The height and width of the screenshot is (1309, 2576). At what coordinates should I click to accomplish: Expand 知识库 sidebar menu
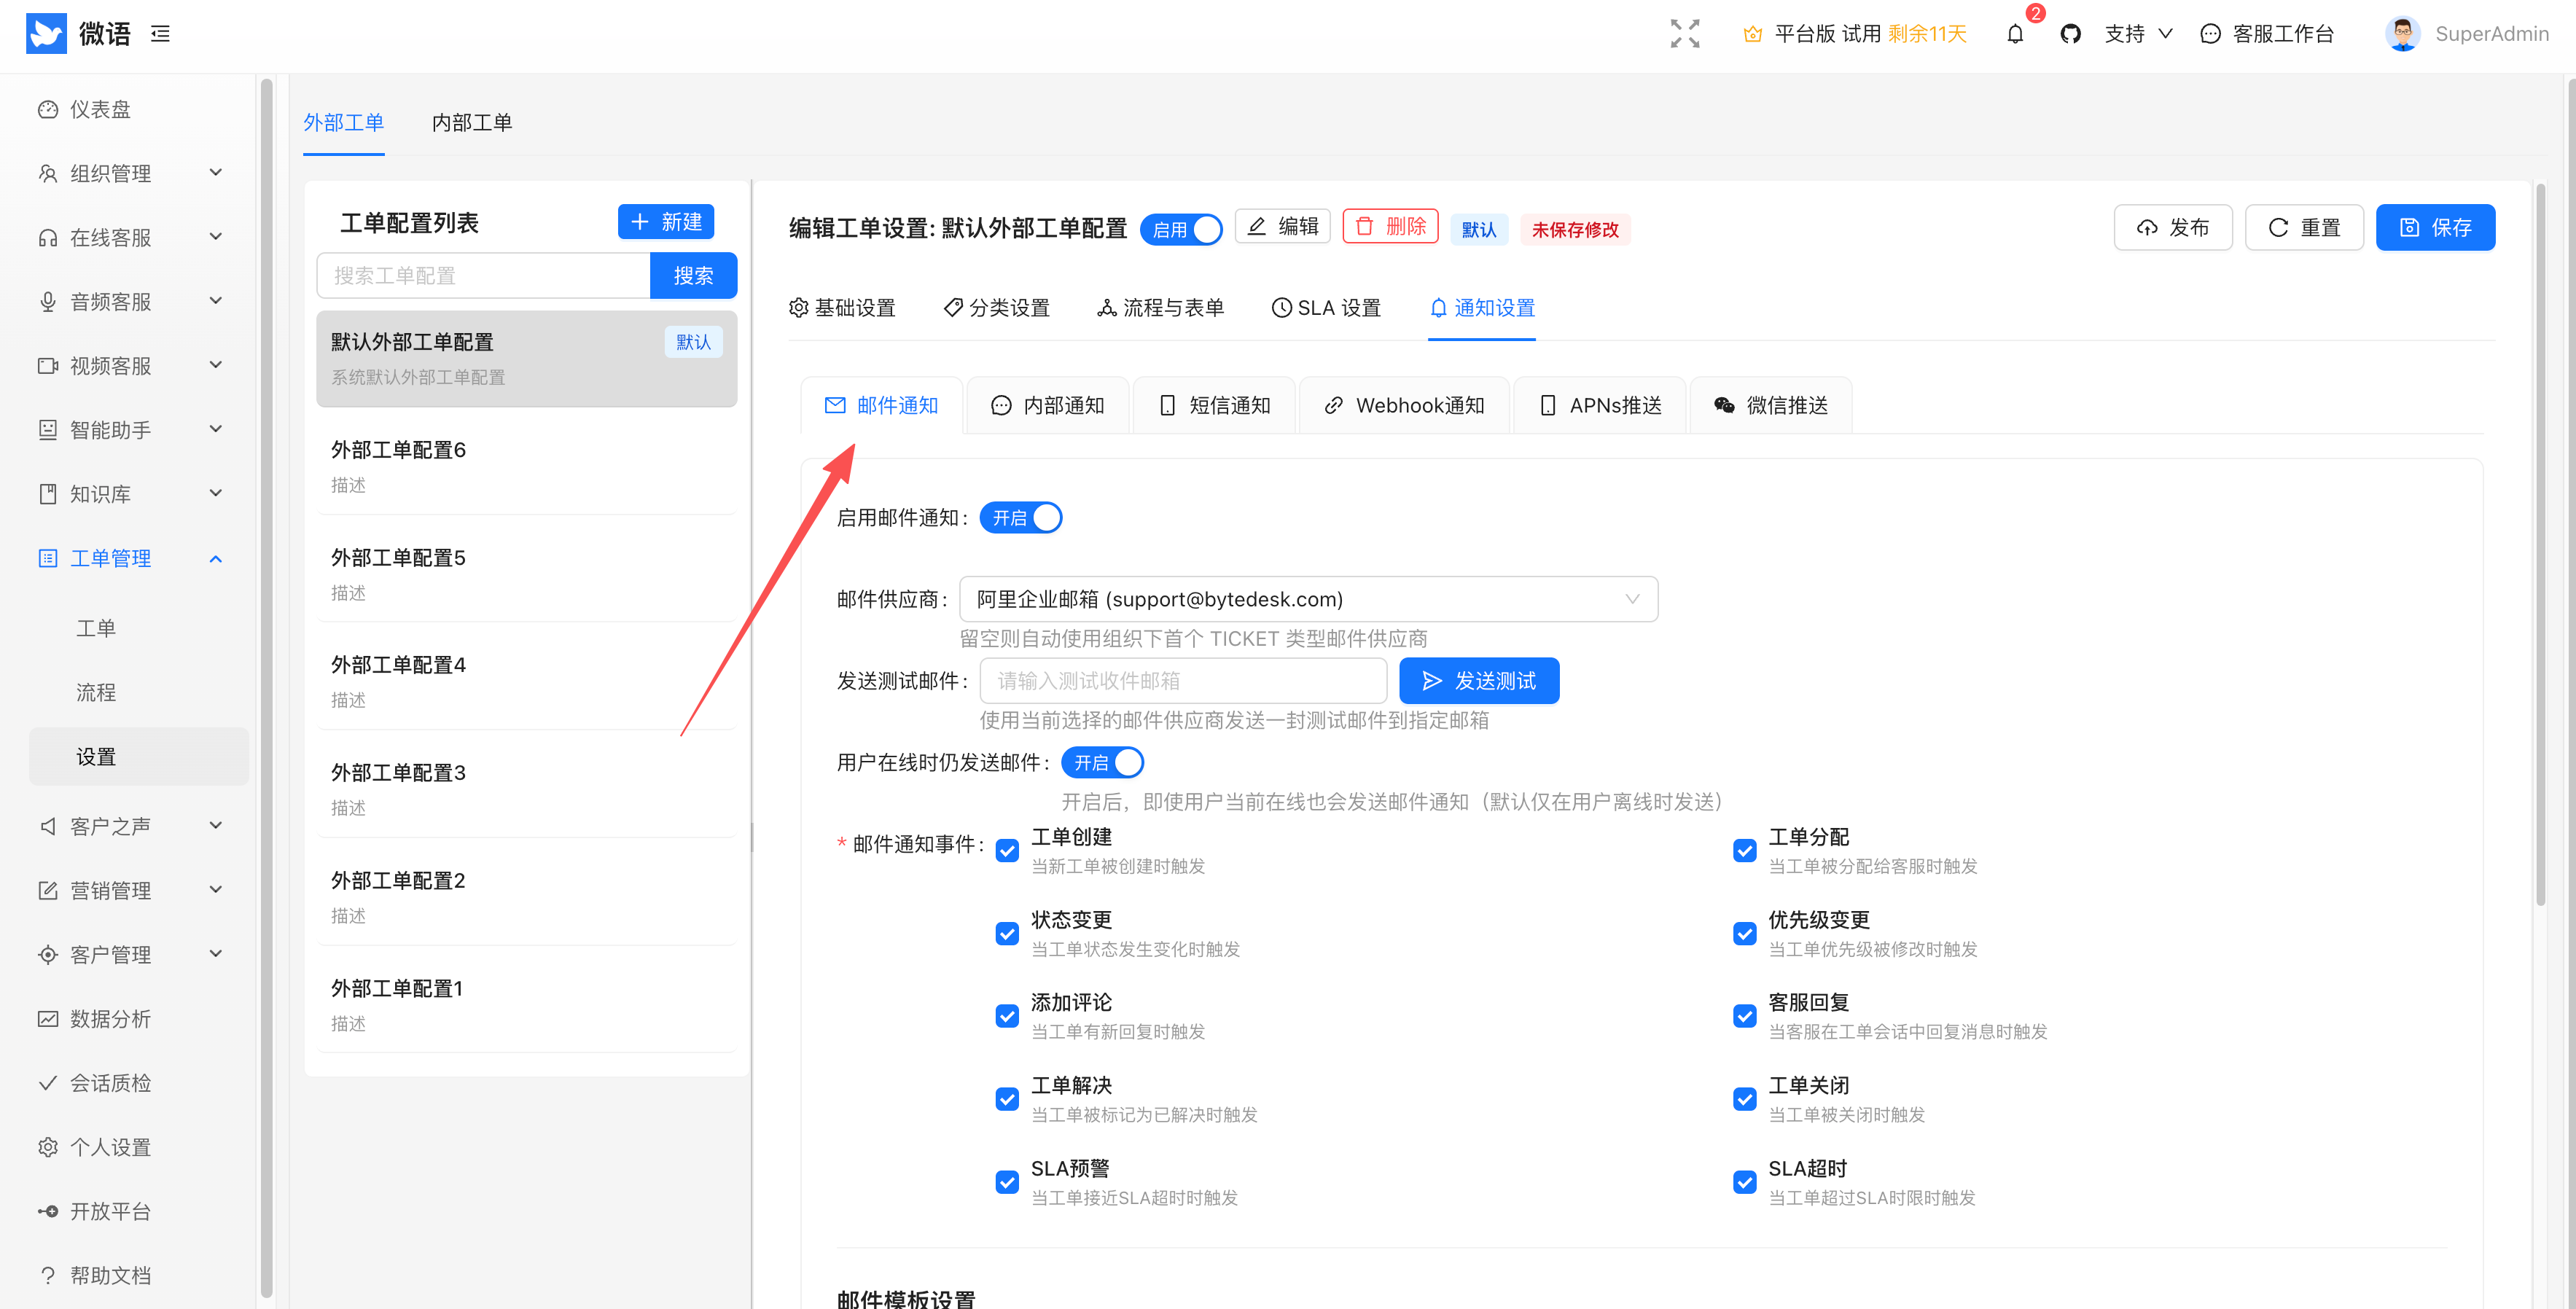point(130,493)
